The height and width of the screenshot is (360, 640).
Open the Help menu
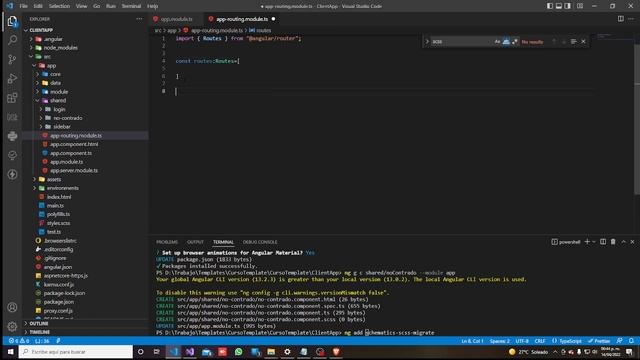tap(152, 6)
